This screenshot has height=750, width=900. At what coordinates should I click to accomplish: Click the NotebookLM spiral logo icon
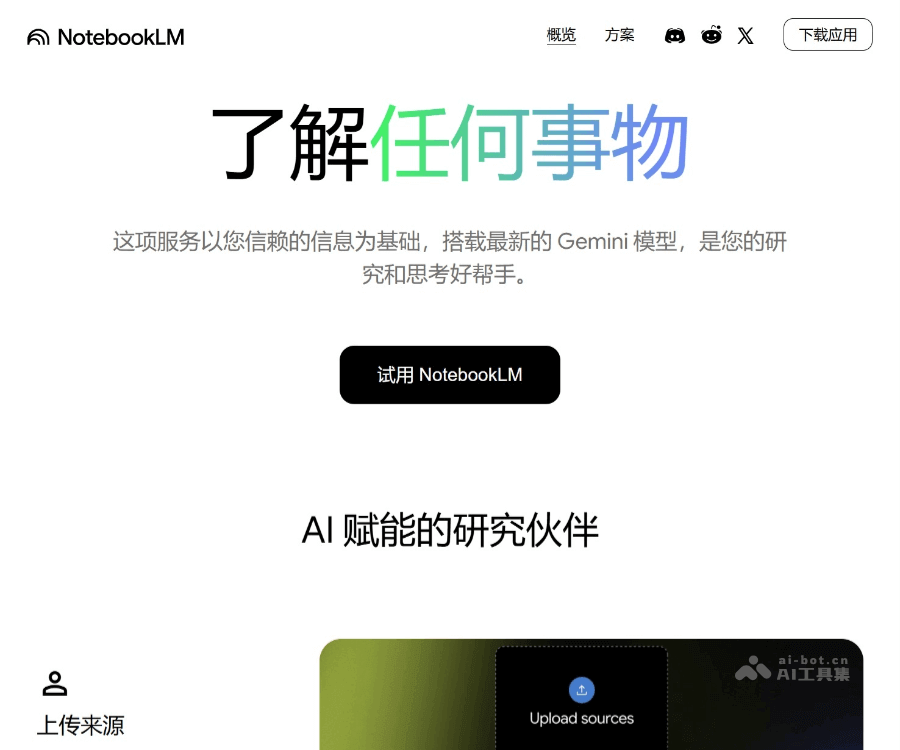point(37,37)
